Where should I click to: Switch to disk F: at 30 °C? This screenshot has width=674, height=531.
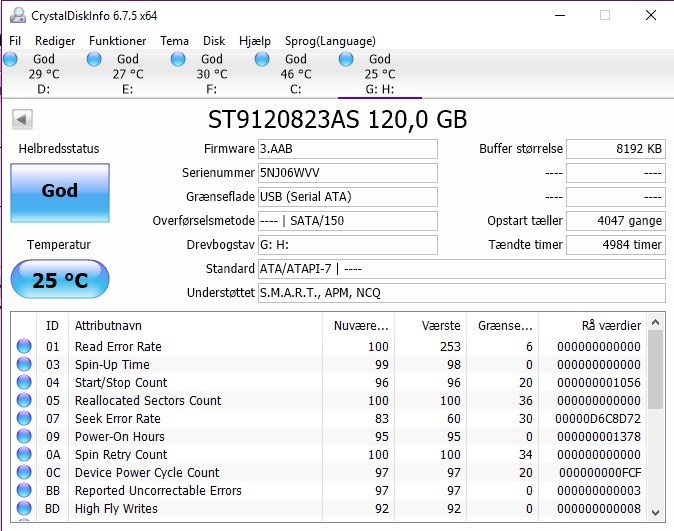pyautogui.click(x=212, y=74)
